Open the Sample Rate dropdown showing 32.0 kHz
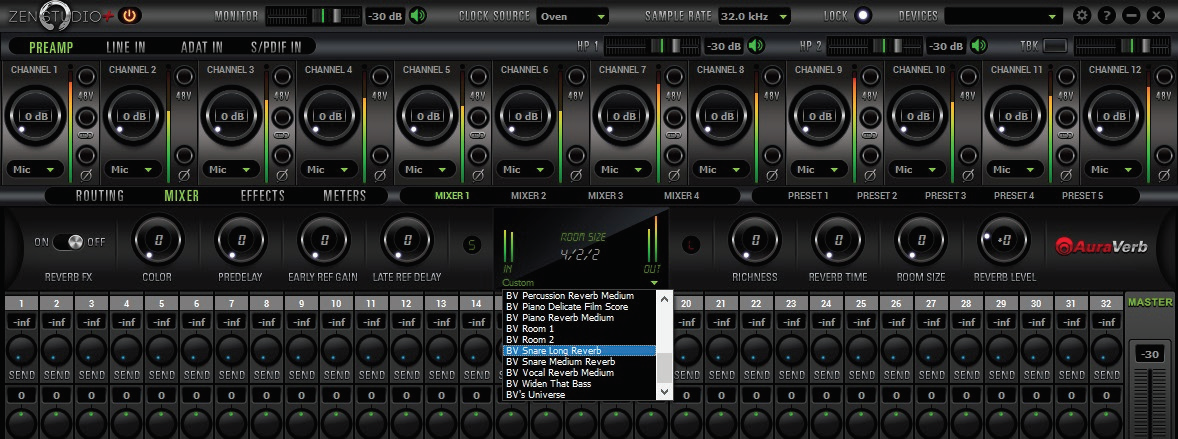The width and height of the screenshot is (1178, 439). tap(754, 17)
